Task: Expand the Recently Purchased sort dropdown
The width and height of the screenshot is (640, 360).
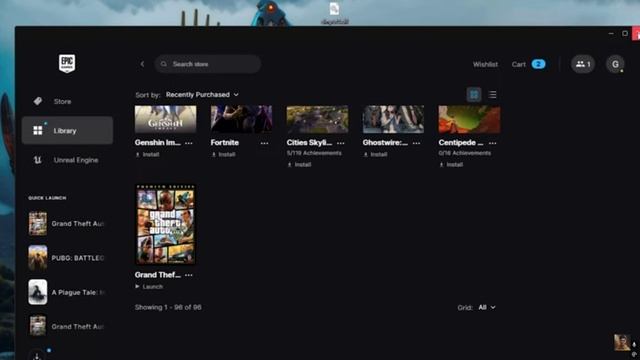Action: click(x=202, y=95)
